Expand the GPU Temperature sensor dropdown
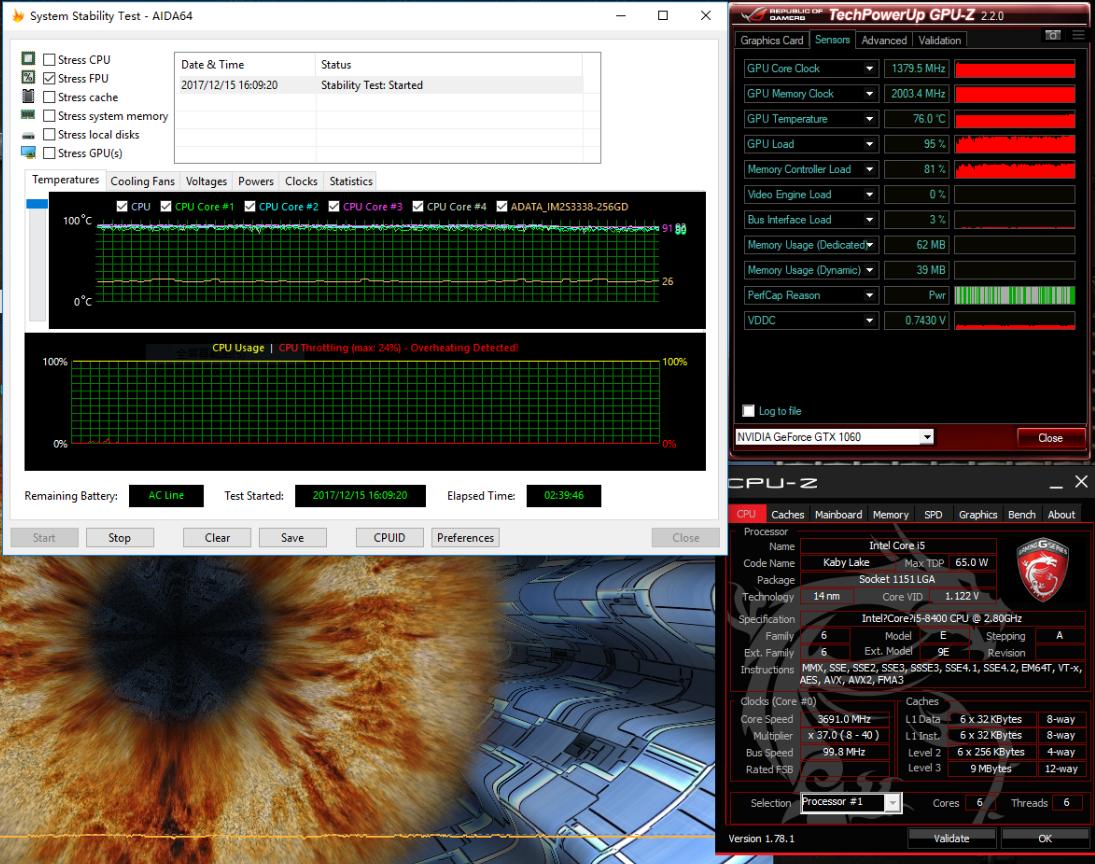This screenshot has width=1095, height=864. pyautogui.click(x=869, y=119)
